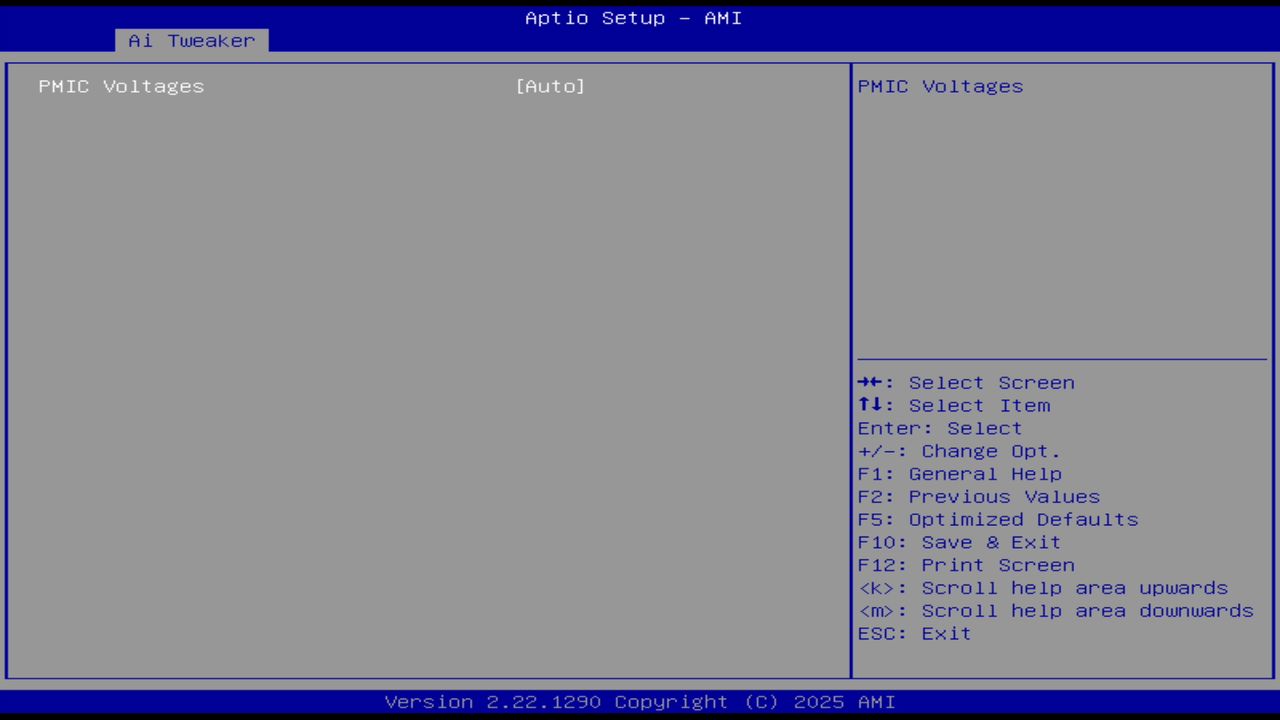Click Scroll help area downwards entry
This screenshot has height=720, width=1280.
coord(1055,611)
